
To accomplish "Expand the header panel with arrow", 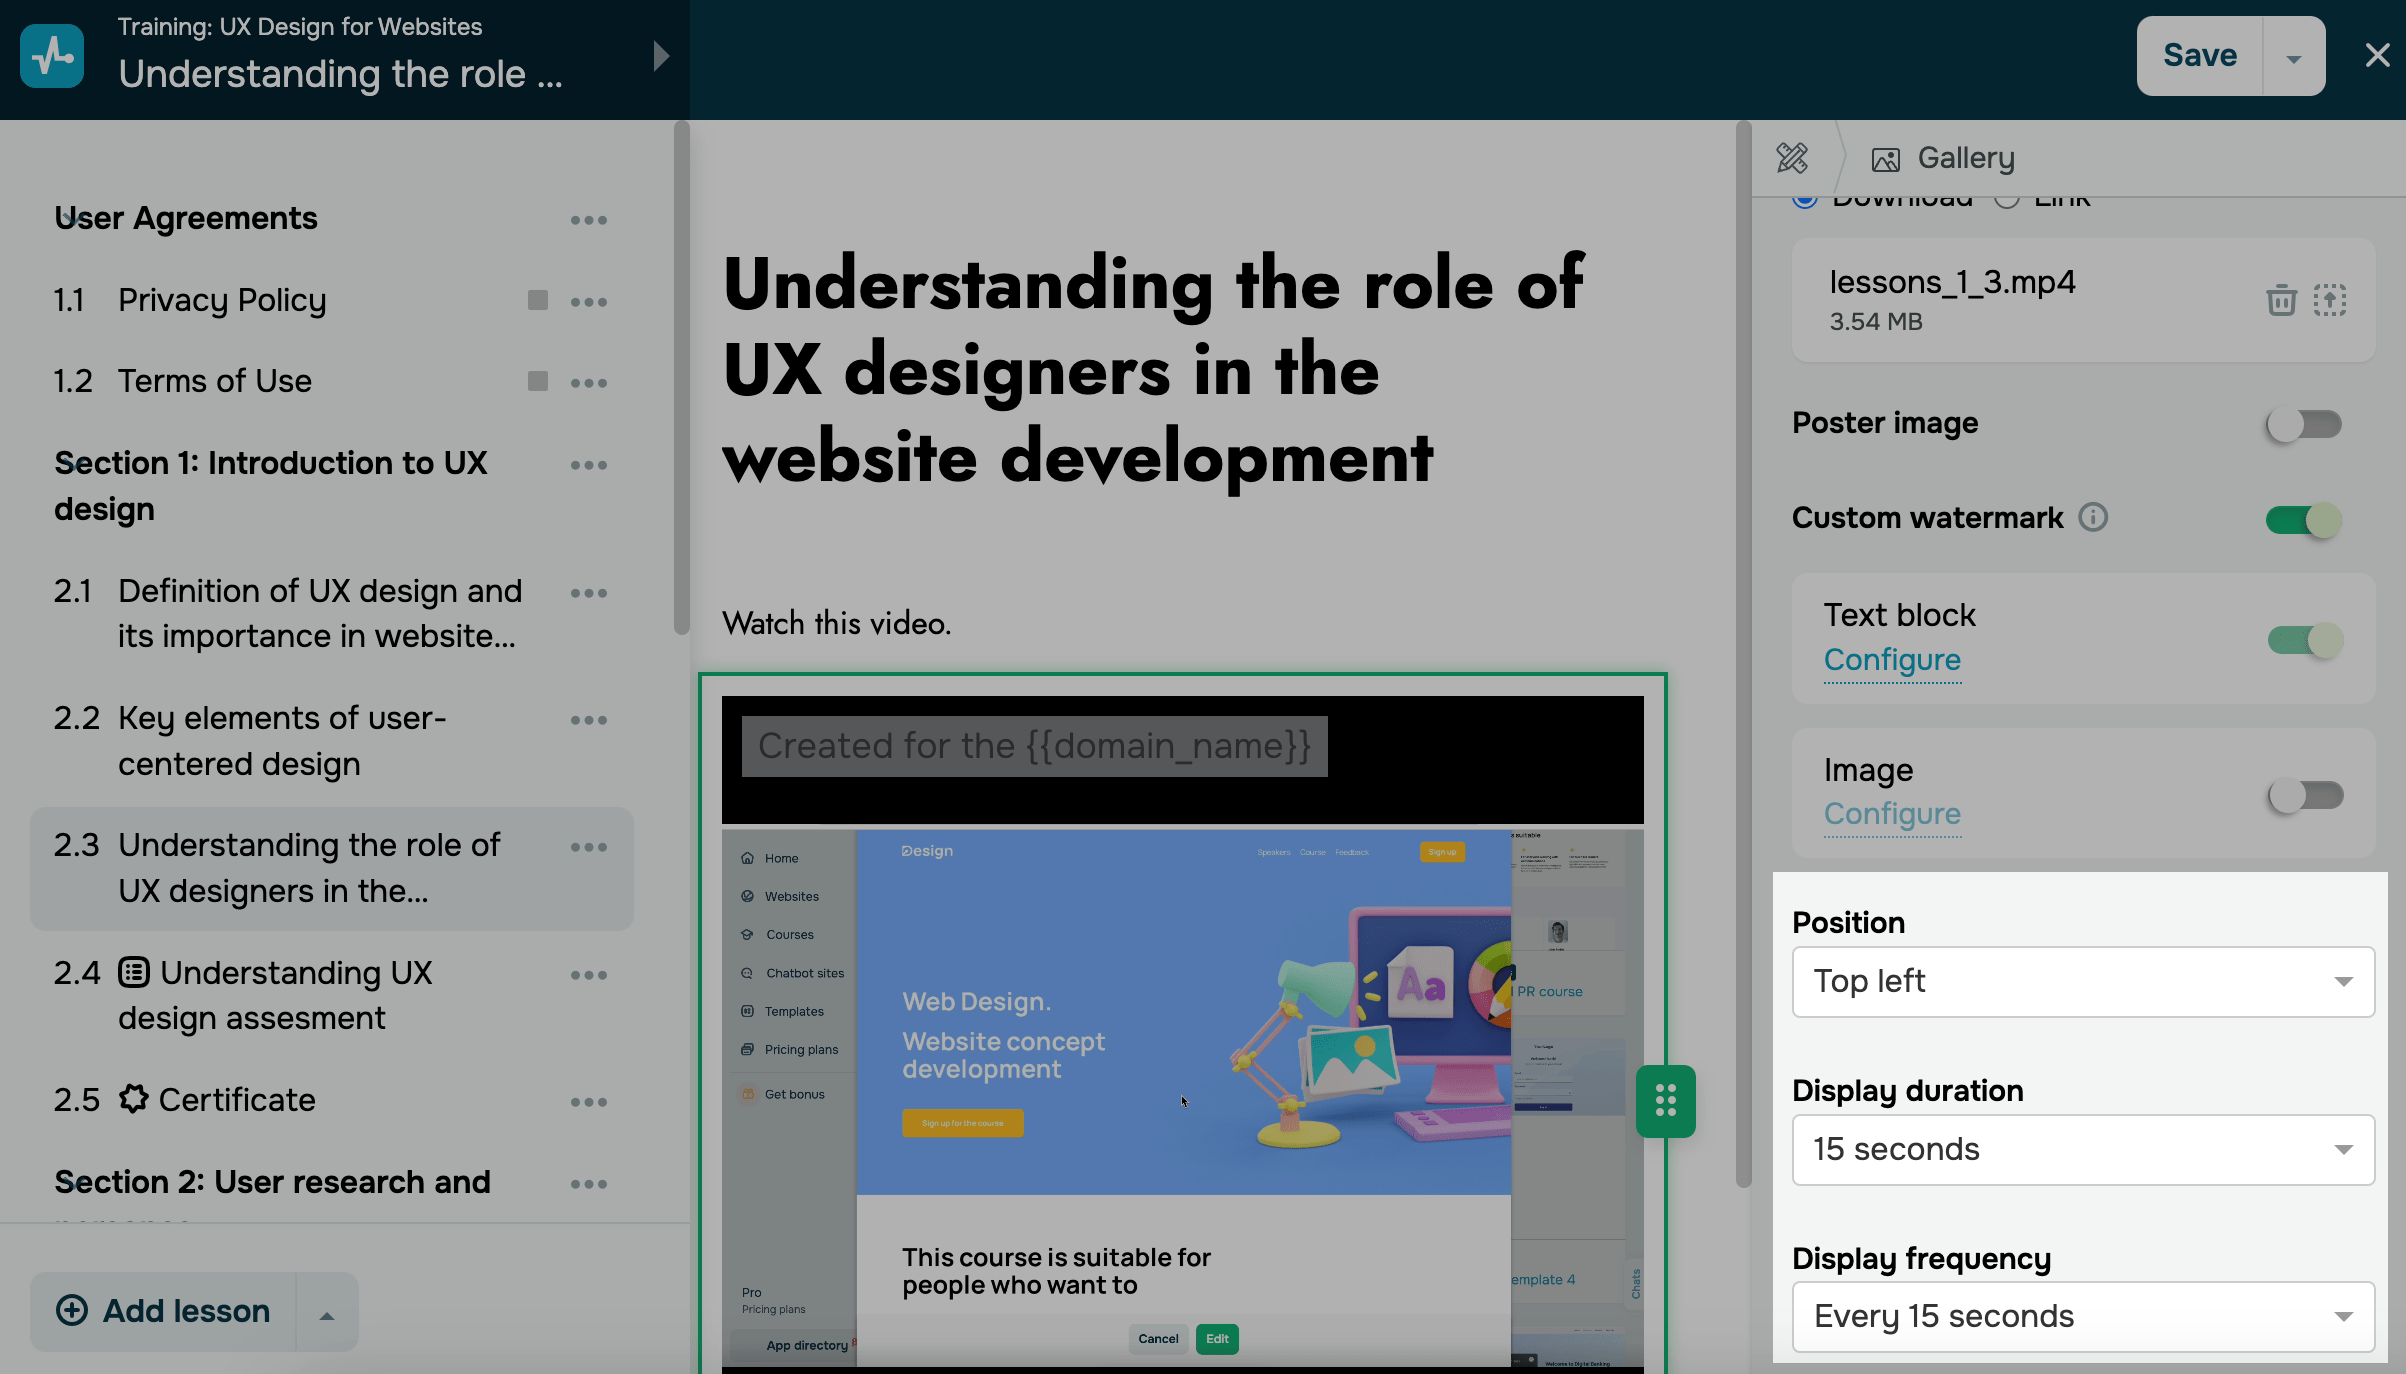I will click(661, 56).
